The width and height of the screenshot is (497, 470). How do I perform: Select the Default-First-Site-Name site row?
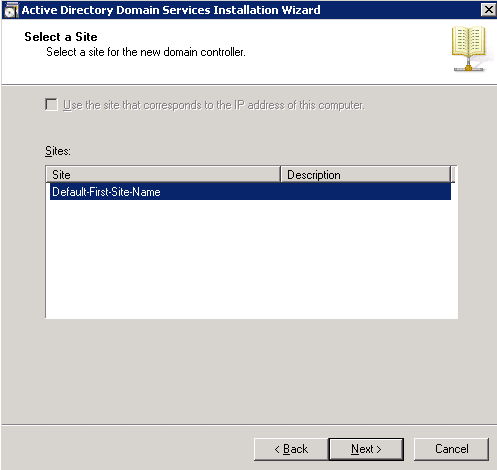click(x=250, y=192)
